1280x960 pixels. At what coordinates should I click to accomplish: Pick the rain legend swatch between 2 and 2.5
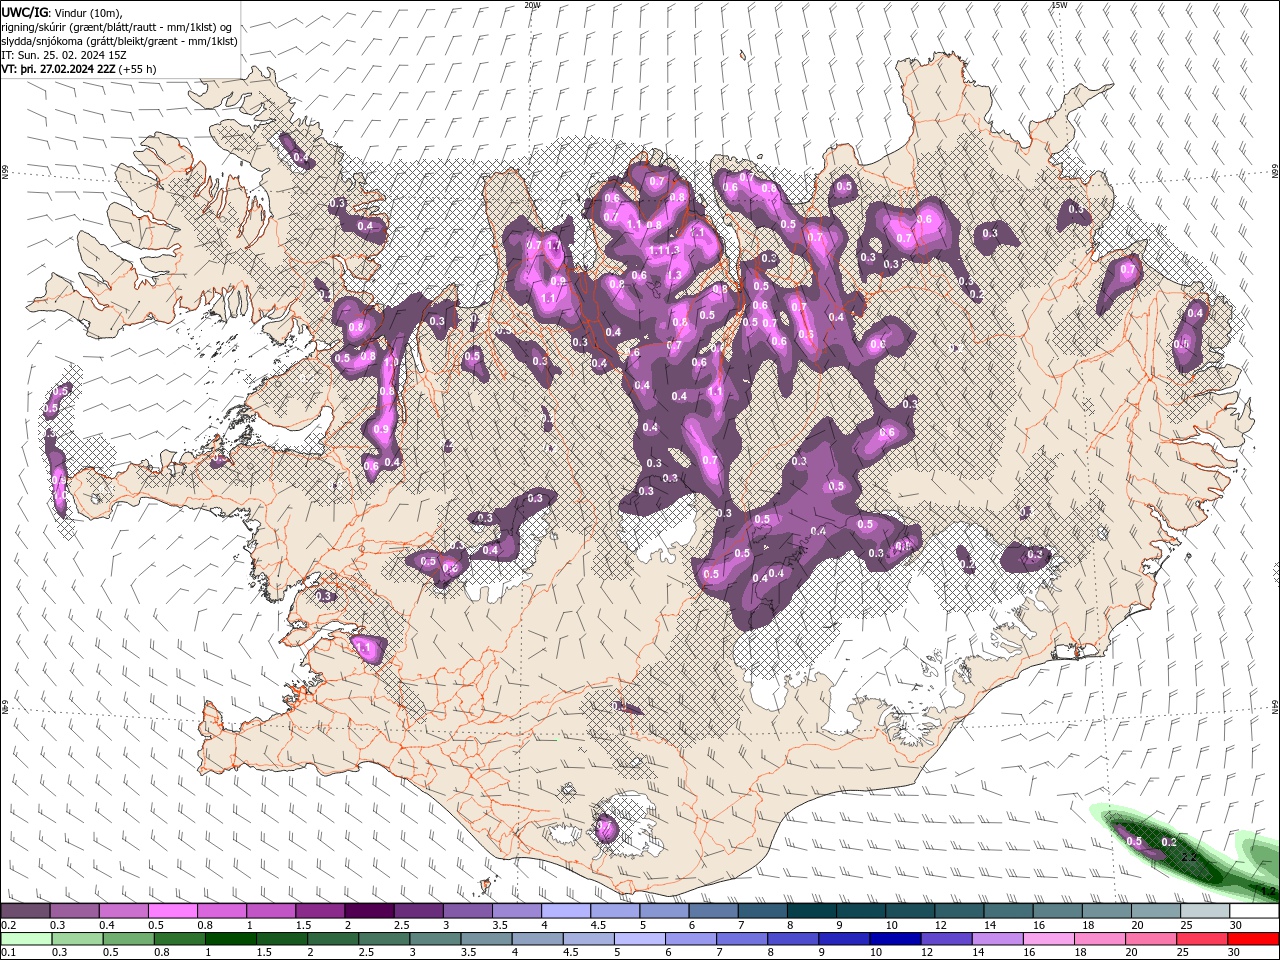(x=333, y=939)
